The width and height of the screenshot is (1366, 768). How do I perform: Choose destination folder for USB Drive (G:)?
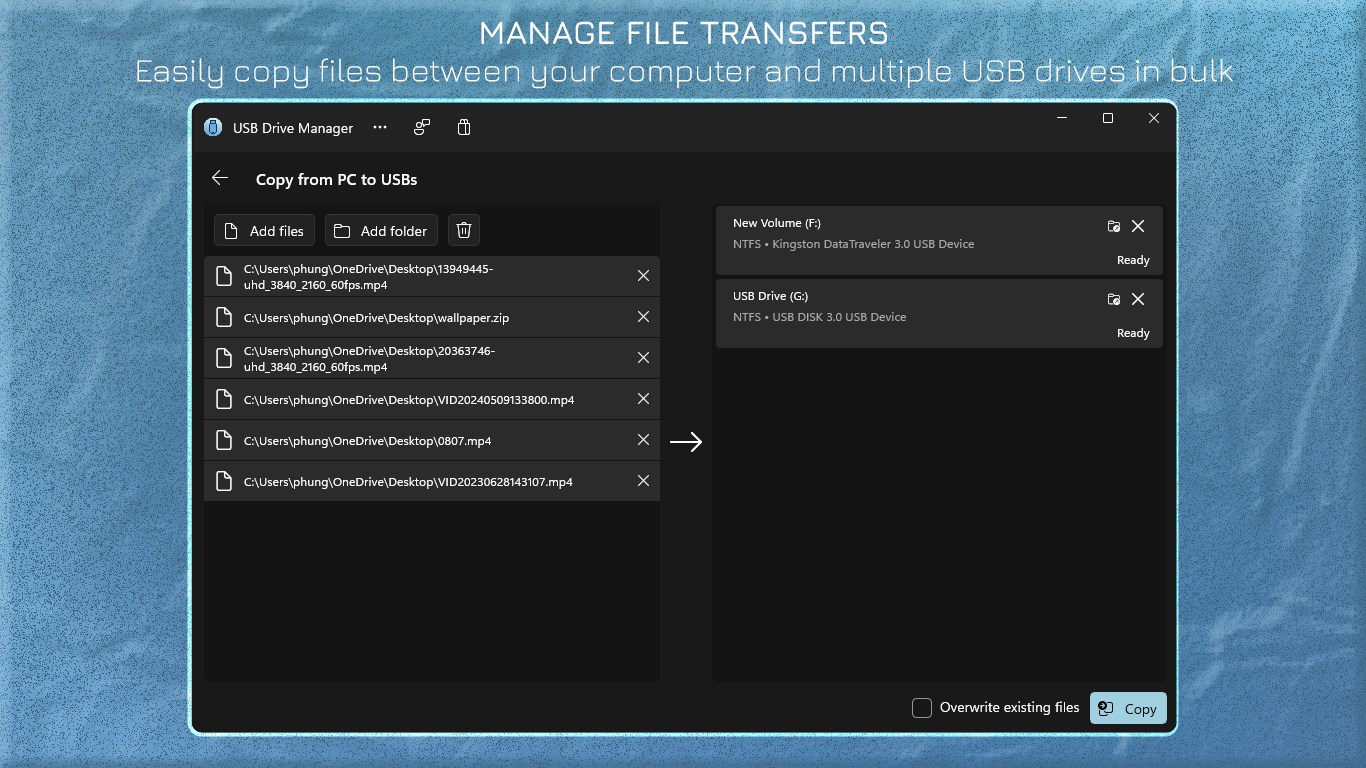1114,299
